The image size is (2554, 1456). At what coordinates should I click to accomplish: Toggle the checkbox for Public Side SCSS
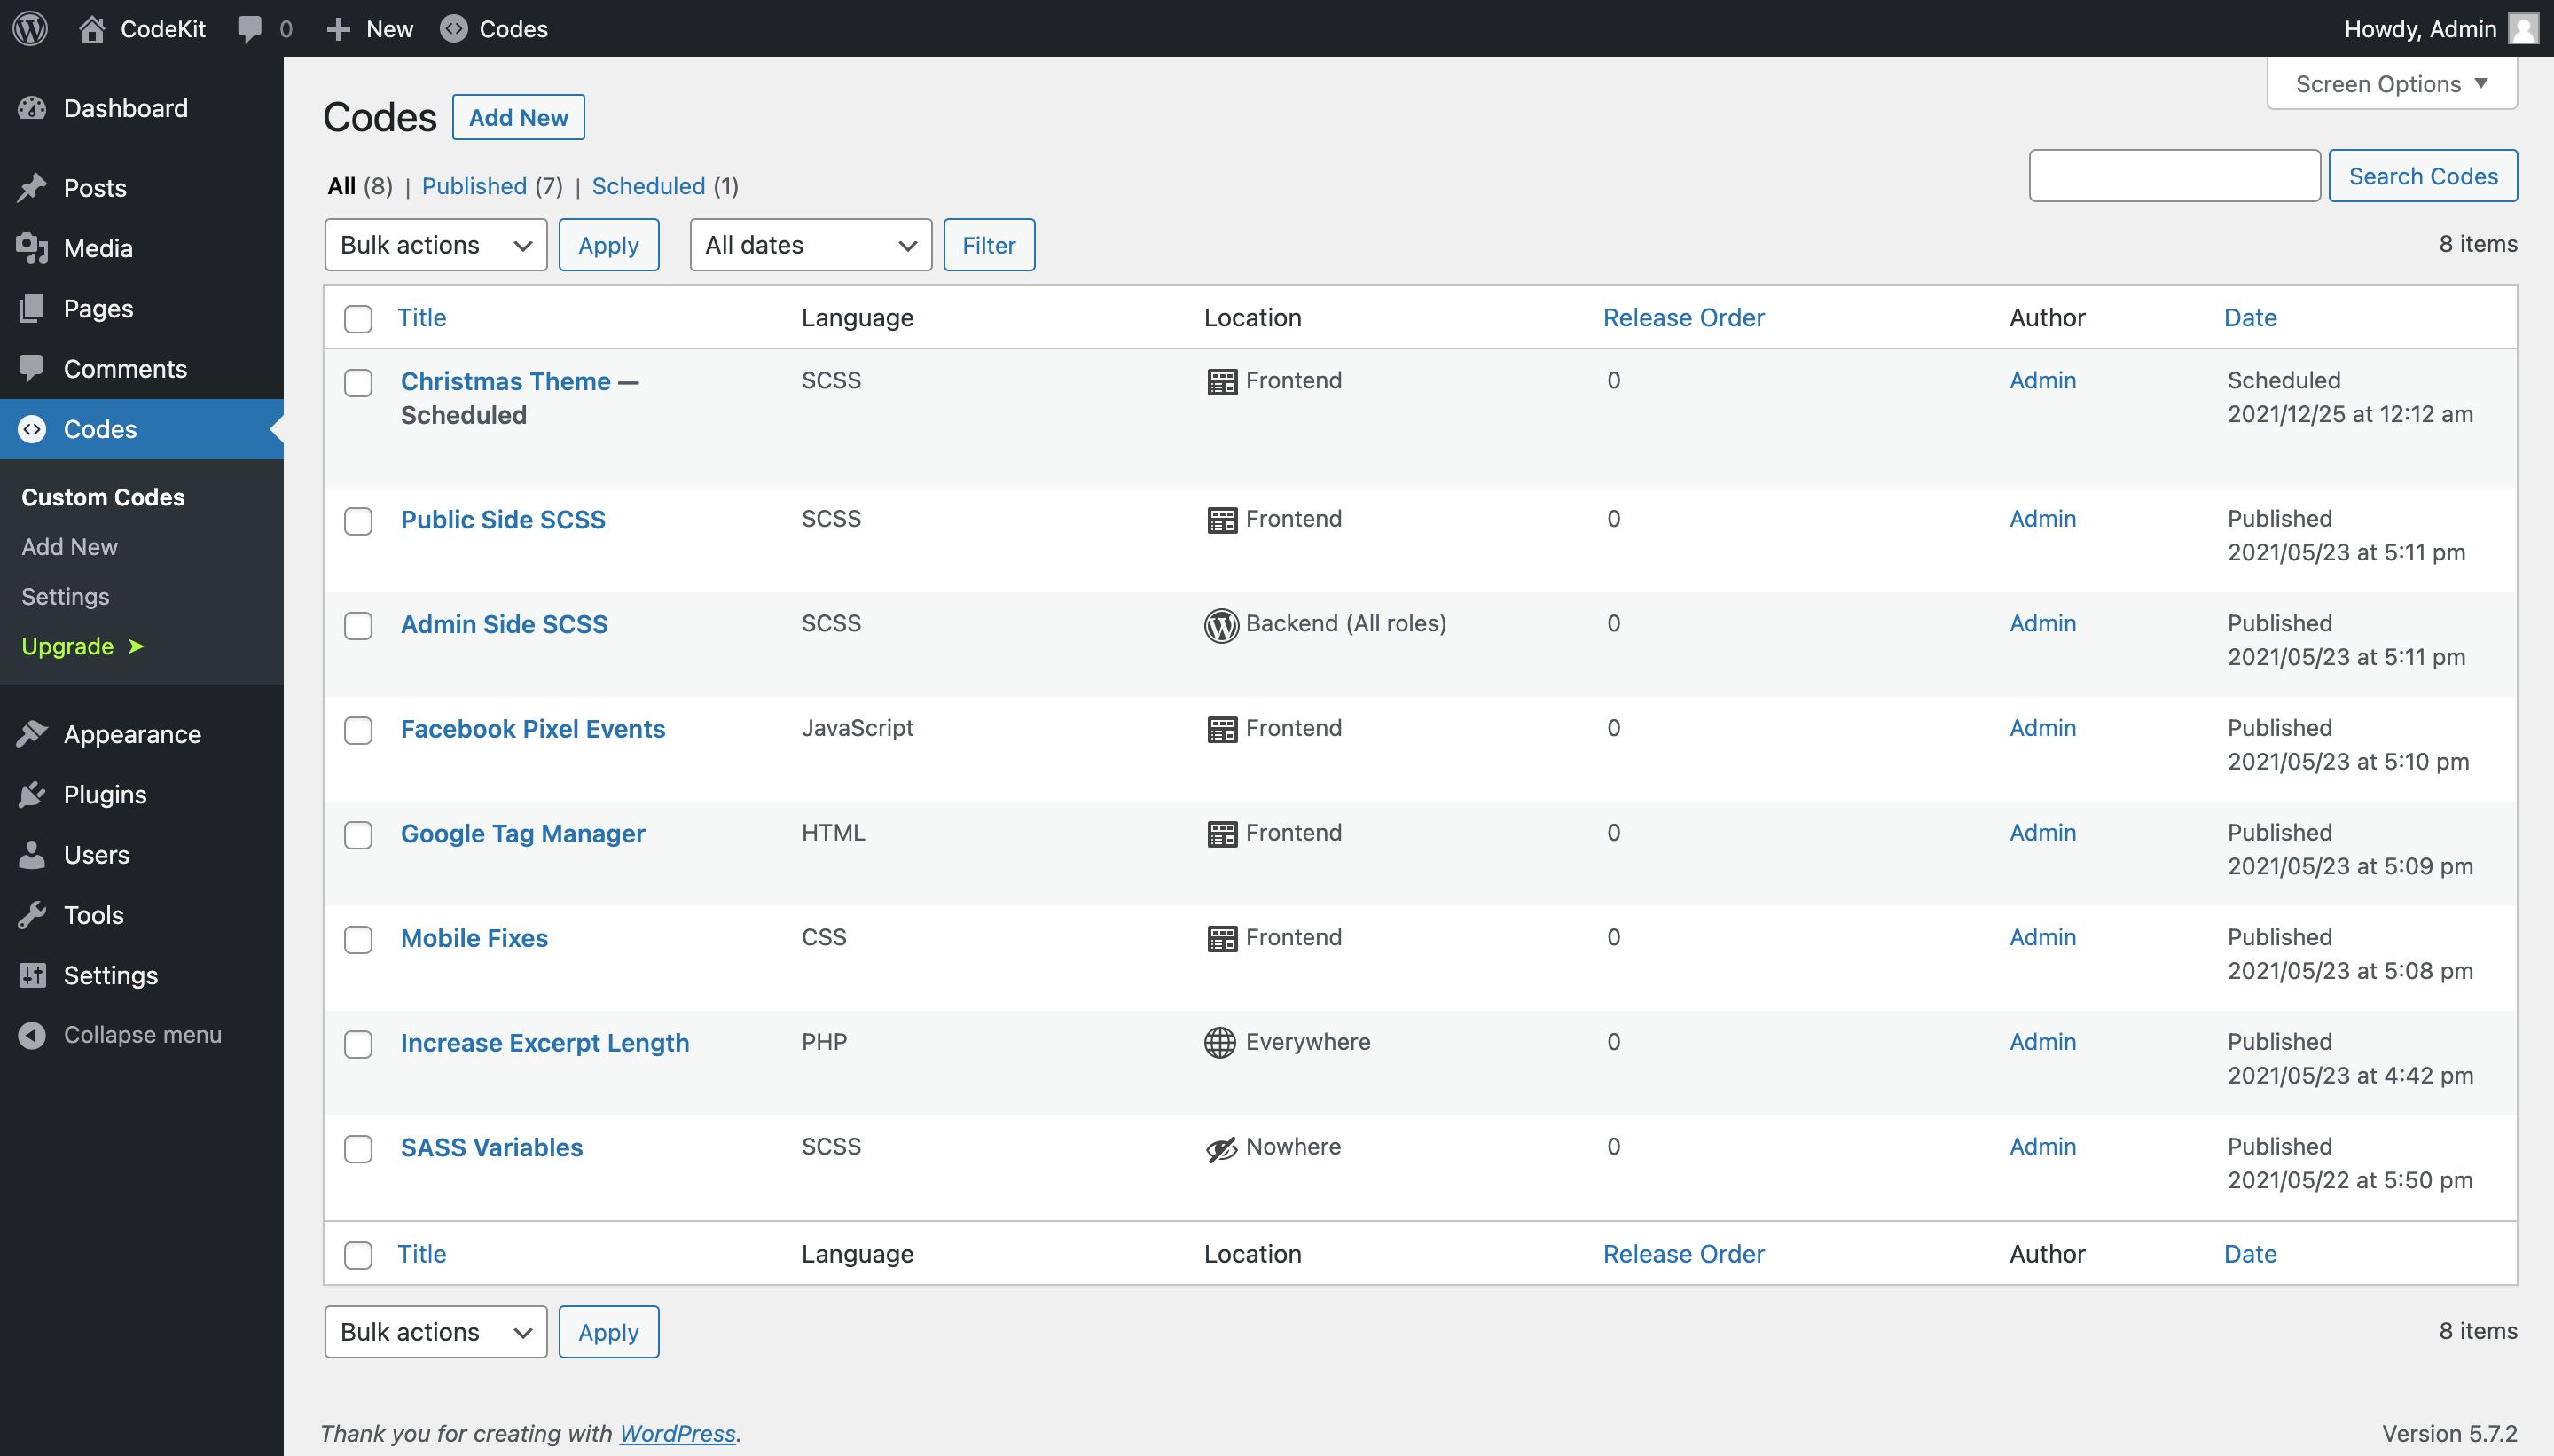pos(358,520)
